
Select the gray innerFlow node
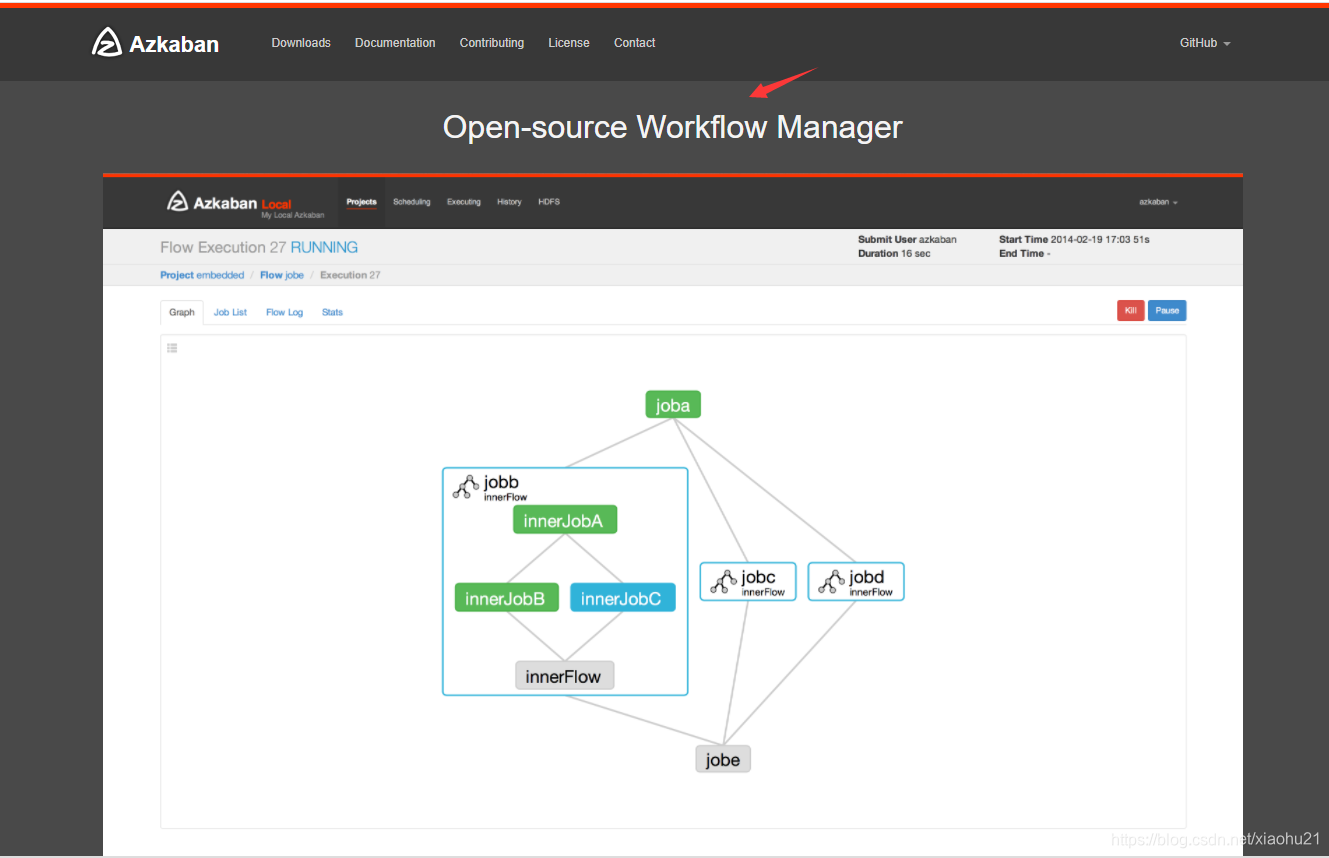(564, 676)
